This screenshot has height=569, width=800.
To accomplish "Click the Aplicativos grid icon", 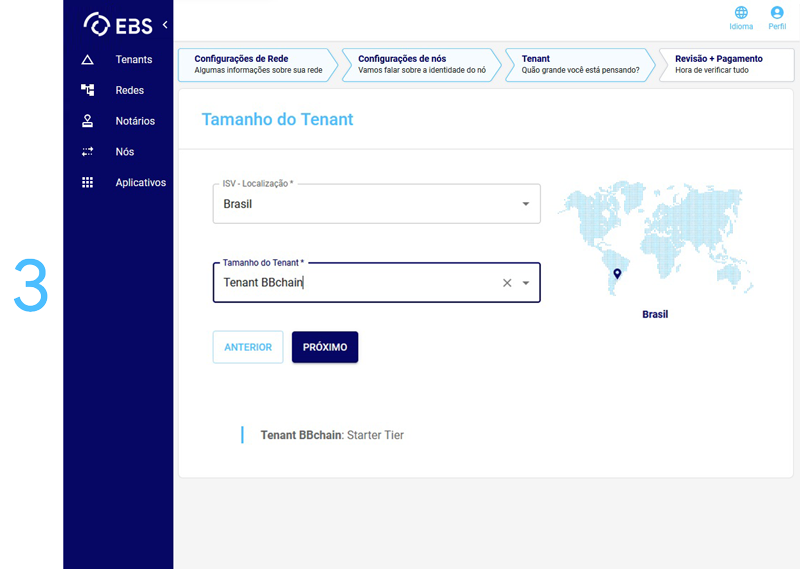I will pos(87,183).
